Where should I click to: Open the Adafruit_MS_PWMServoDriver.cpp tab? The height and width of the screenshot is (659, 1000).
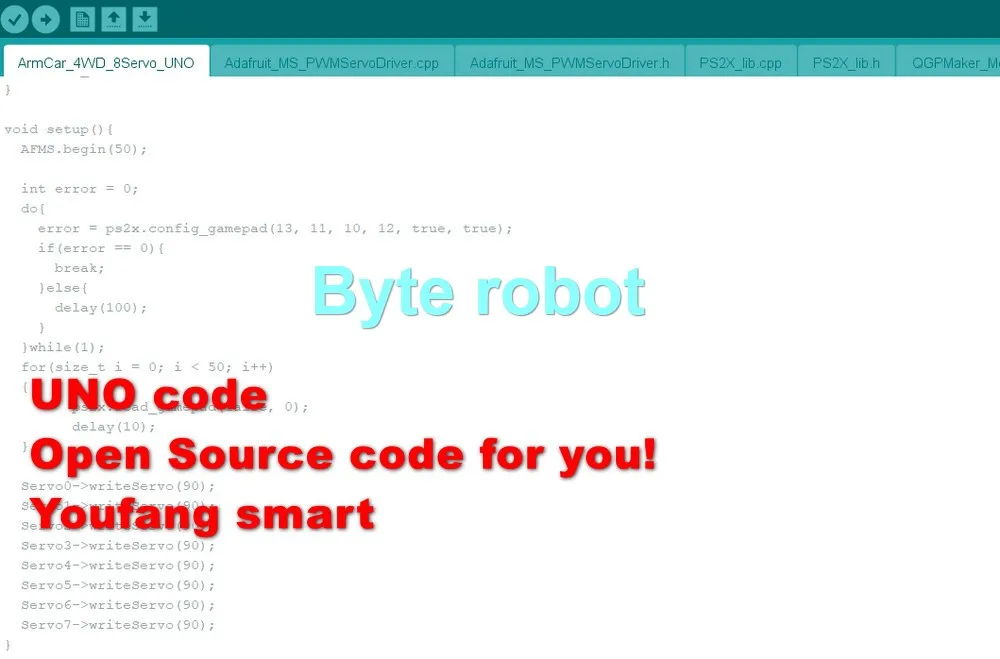[332, 63]
